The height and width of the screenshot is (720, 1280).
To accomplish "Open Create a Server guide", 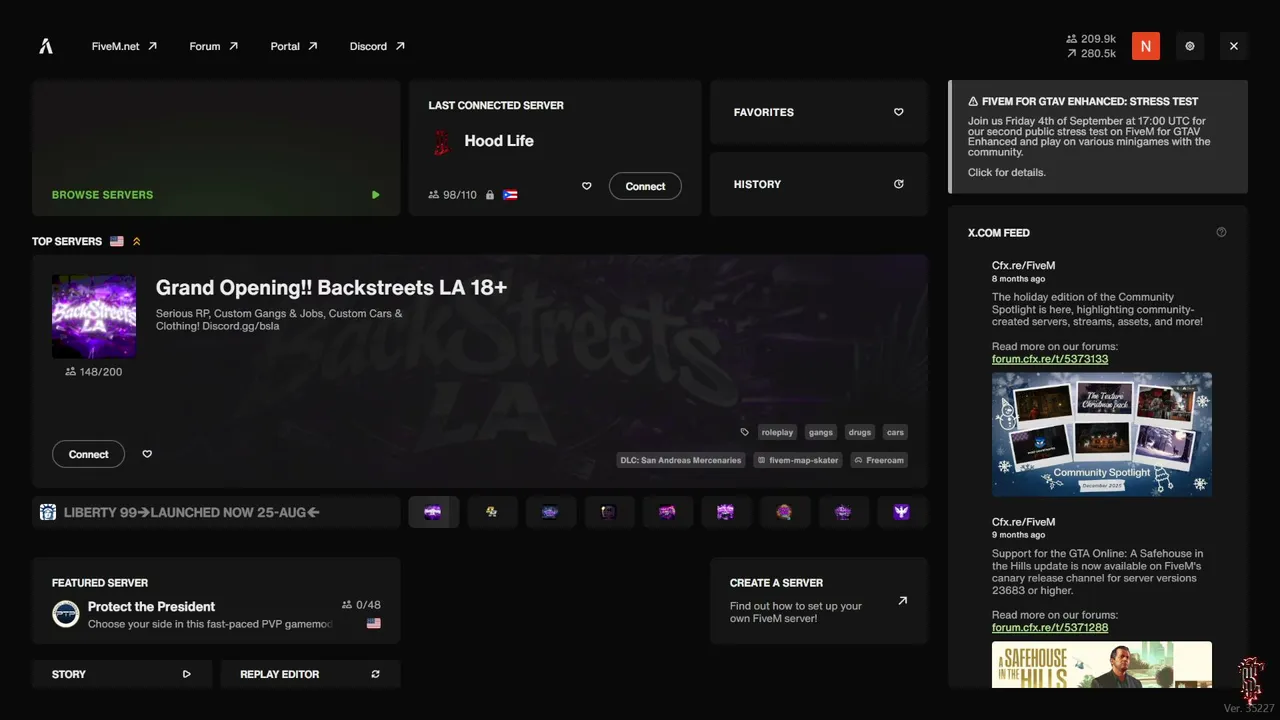I will (x=819, y=600).
